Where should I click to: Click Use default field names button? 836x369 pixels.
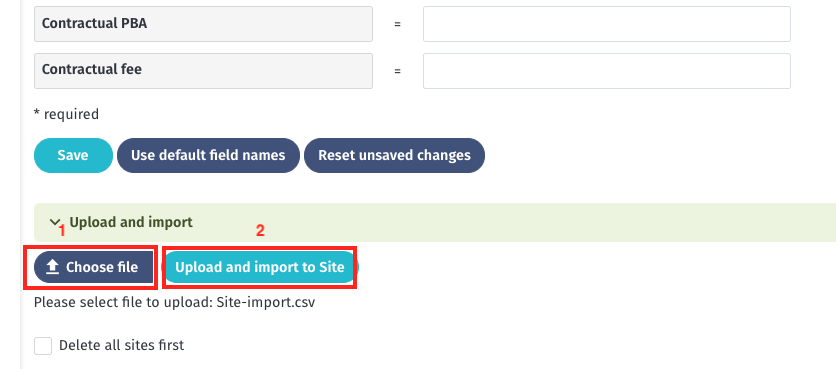[x=208, y=155]
